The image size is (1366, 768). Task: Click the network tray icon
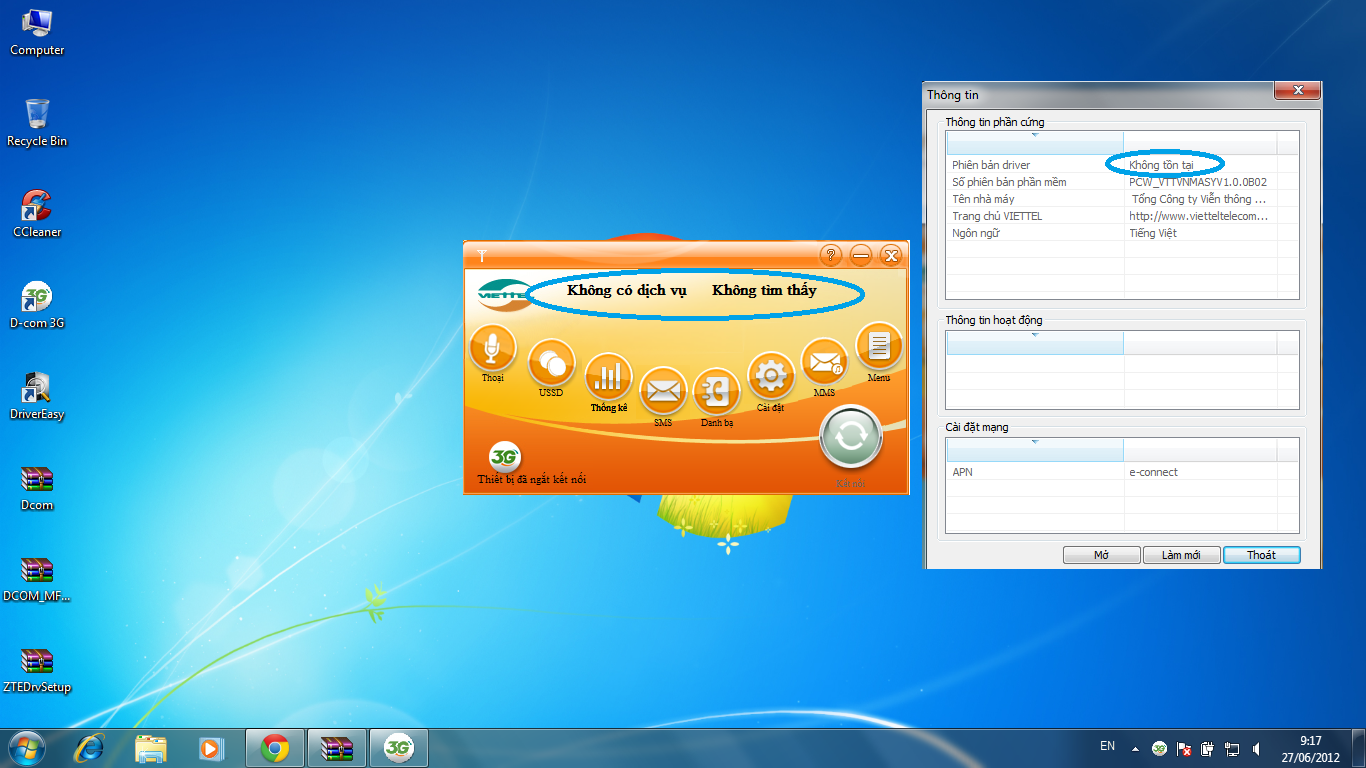[x=1232, y=748]
